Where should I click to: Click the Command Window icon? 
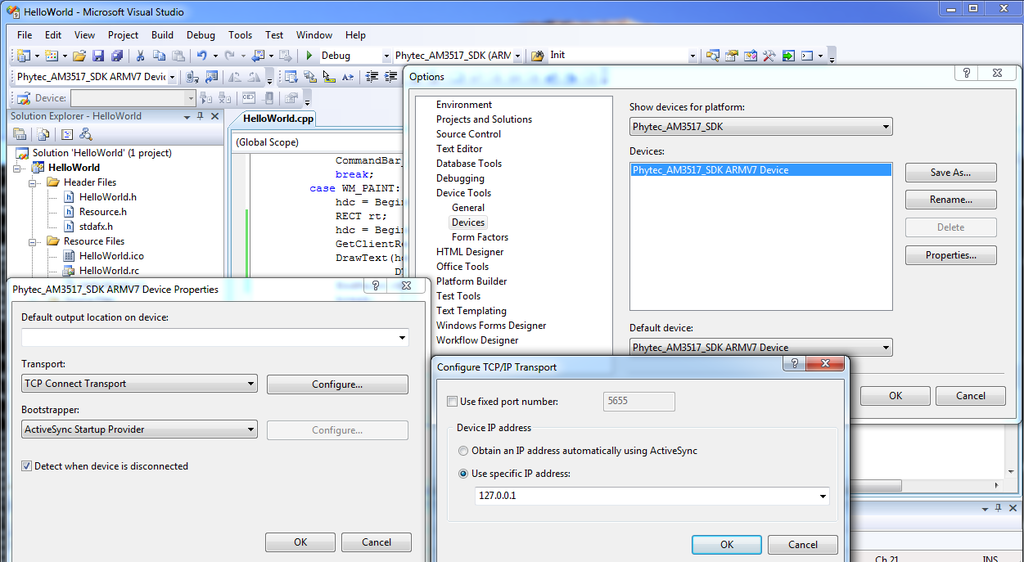[807, 56]
